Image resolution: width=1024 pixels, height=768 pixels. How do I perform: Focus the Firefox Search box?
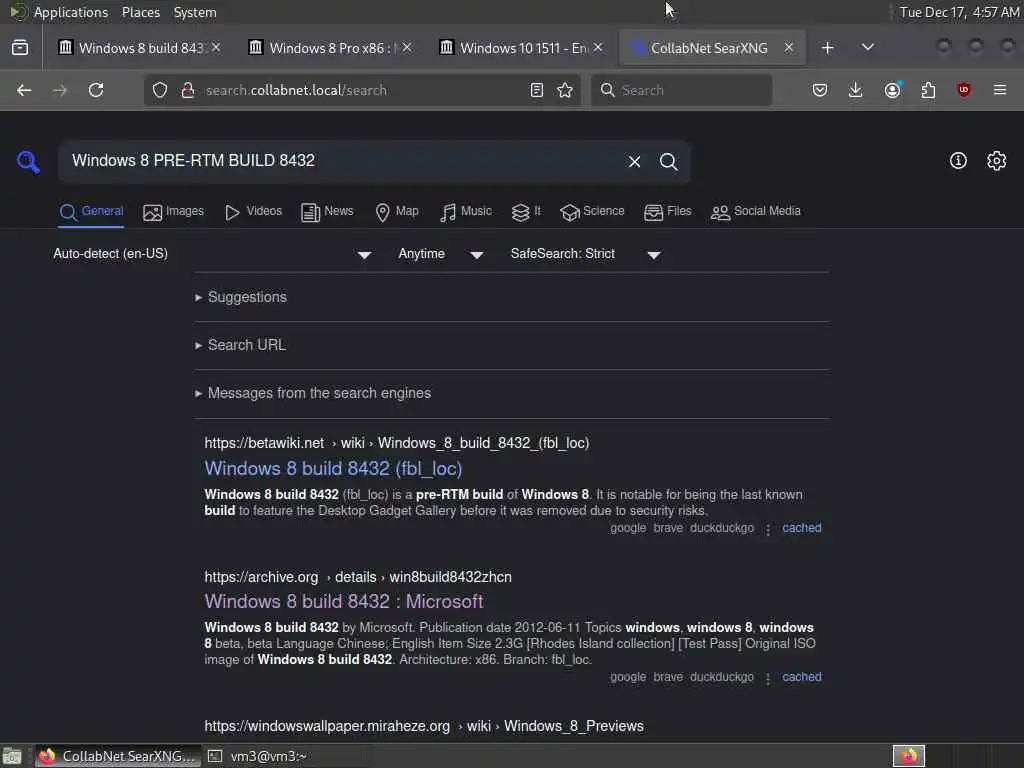click(681, 90)
